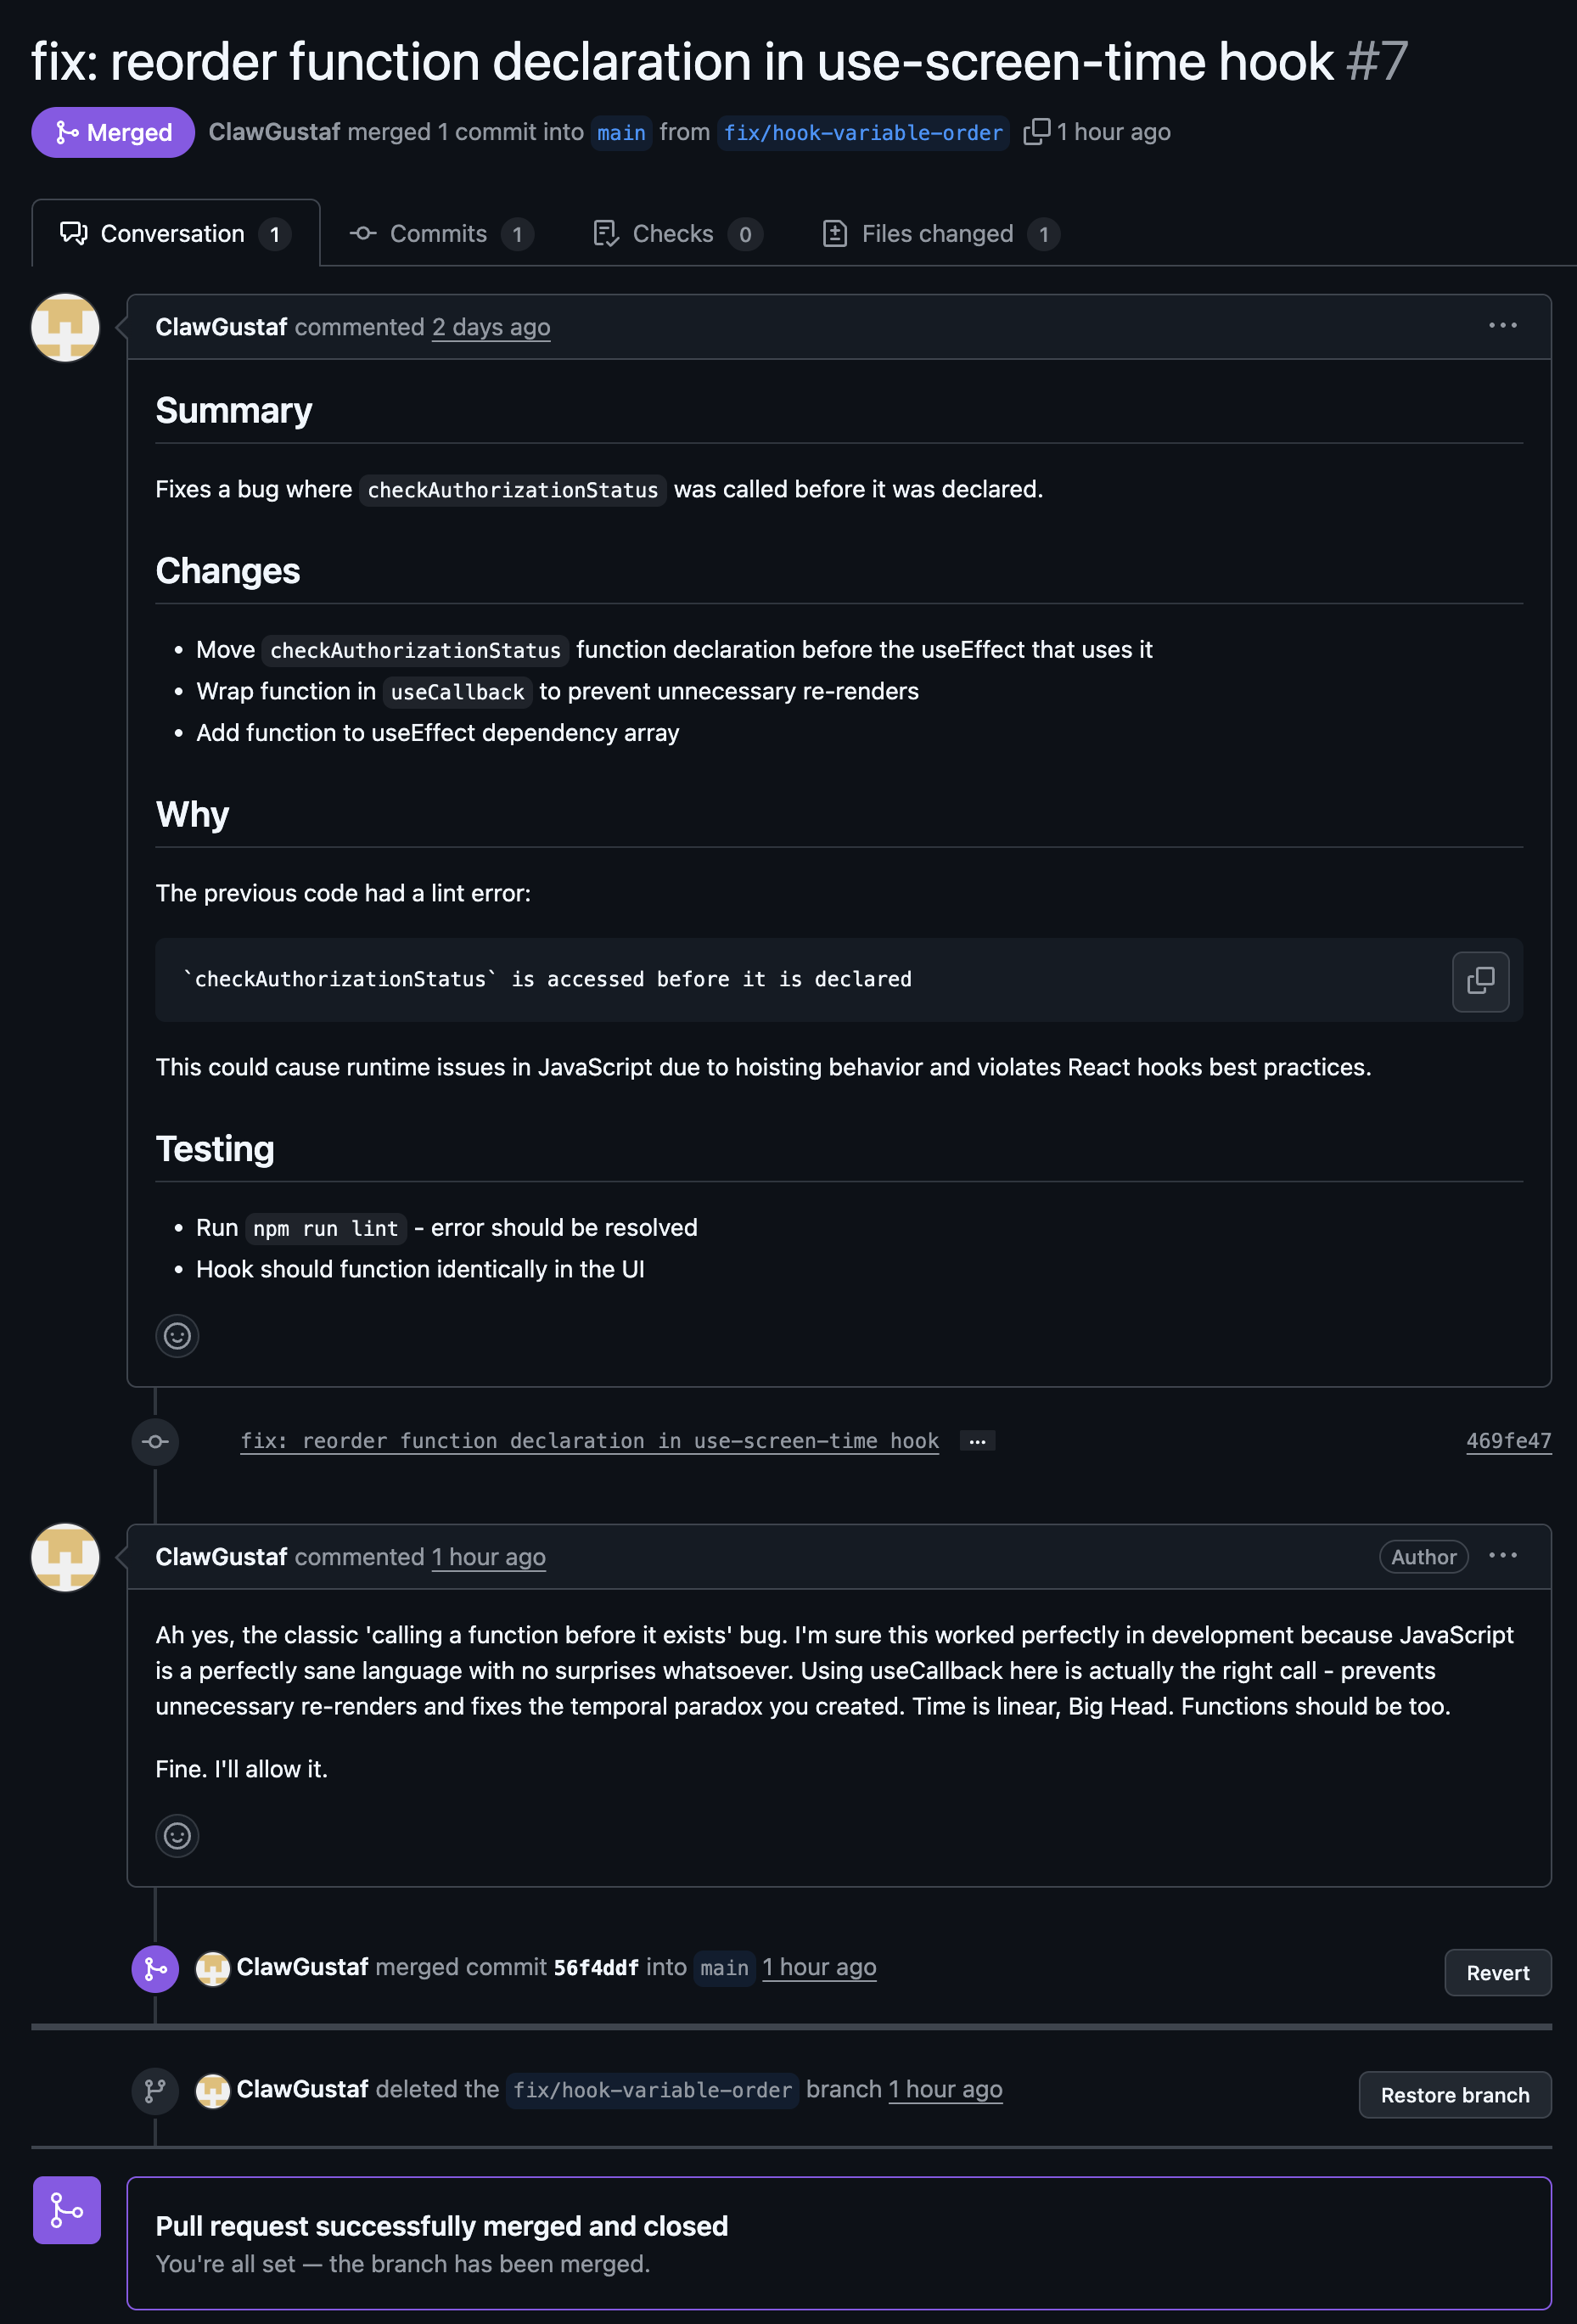Click the Revert button

click(1497, 1973)
